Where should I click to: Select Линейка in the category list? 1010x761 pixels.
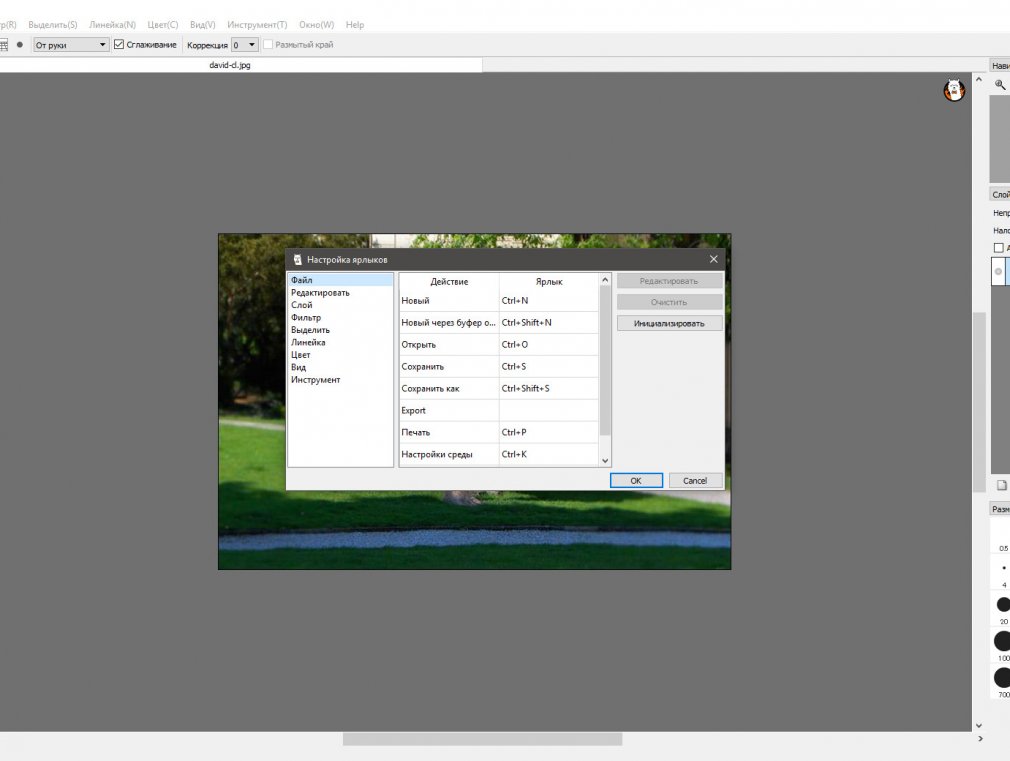[x=340, y=342]
